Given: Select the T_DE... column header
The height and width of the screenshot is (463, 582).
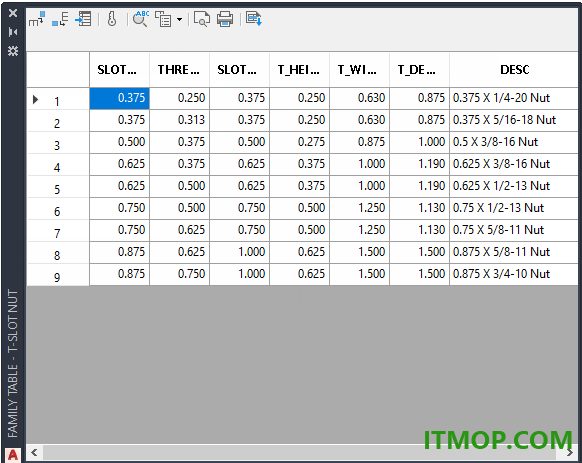Looking at the screenshot, I should [x=420, y=70].
